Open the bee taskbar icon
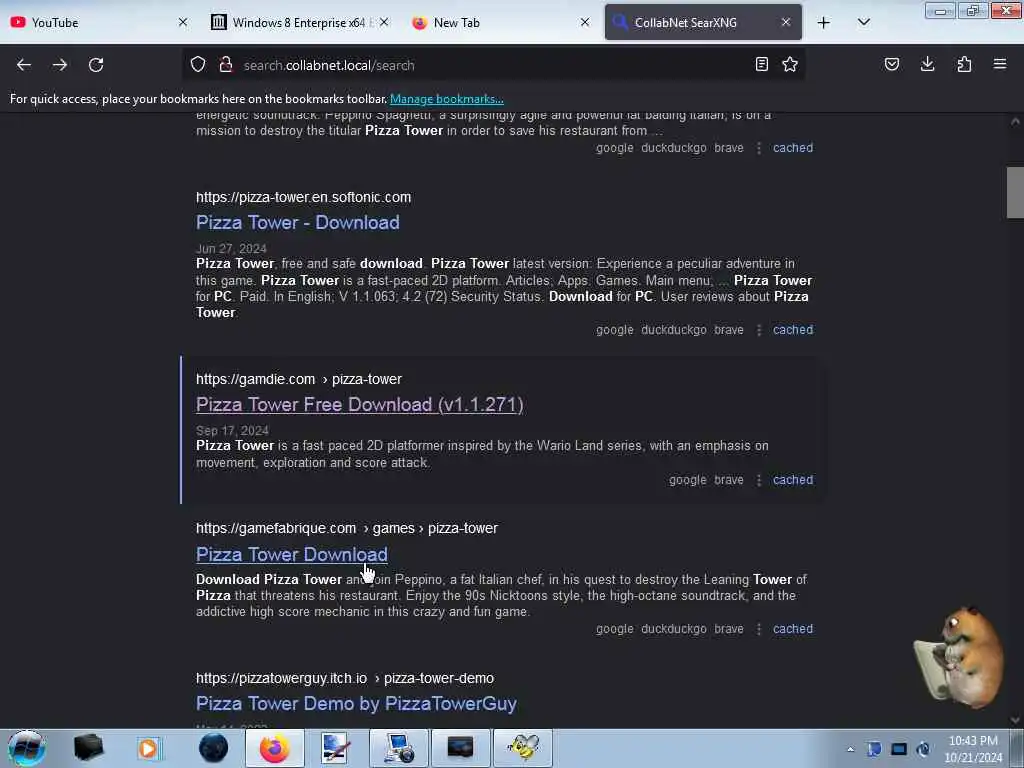 [523, 748]
